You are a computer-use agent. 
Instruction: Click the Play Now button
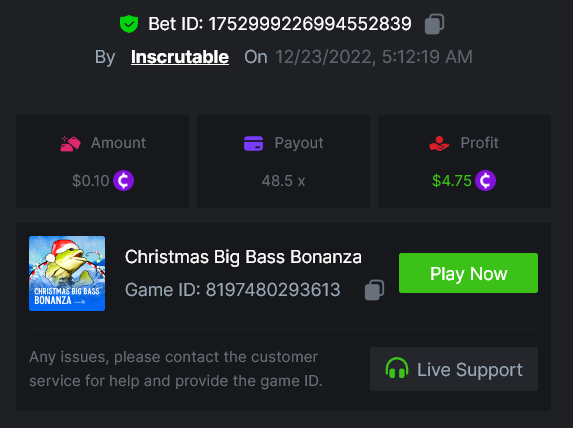tap(468, 273)
